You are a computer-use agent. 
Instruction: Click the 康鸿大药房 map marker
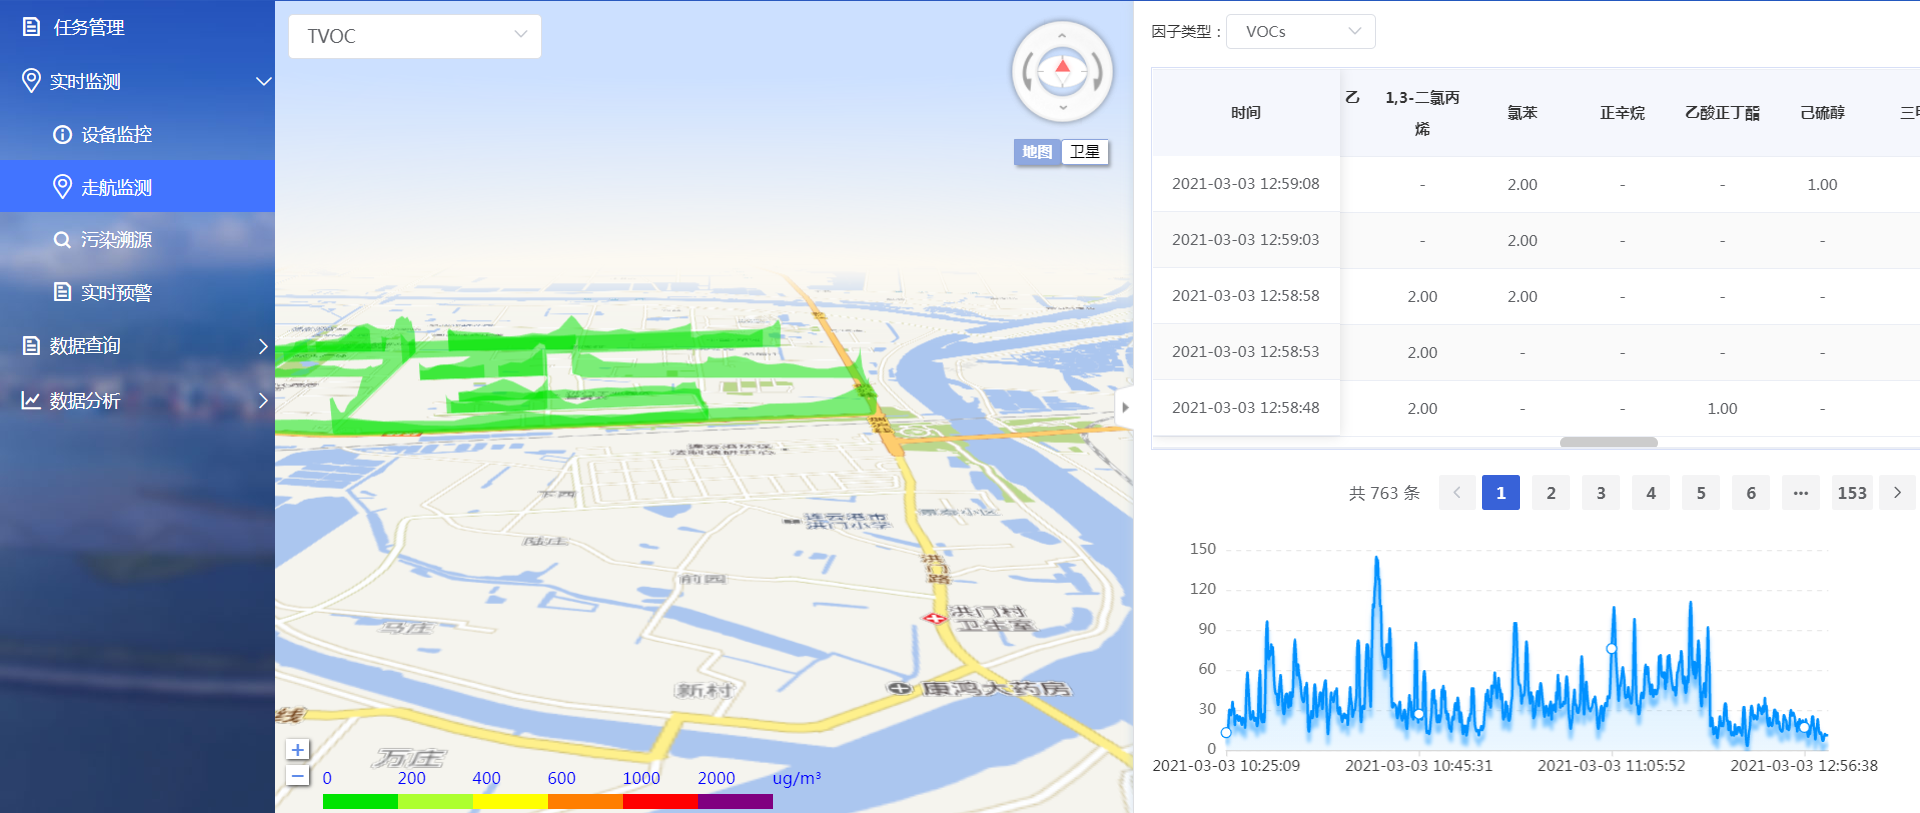coord(899,688)
